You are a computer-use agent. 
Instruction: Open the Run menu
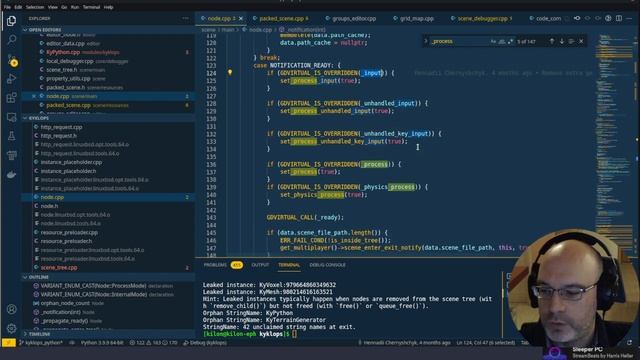click(75, 7)
